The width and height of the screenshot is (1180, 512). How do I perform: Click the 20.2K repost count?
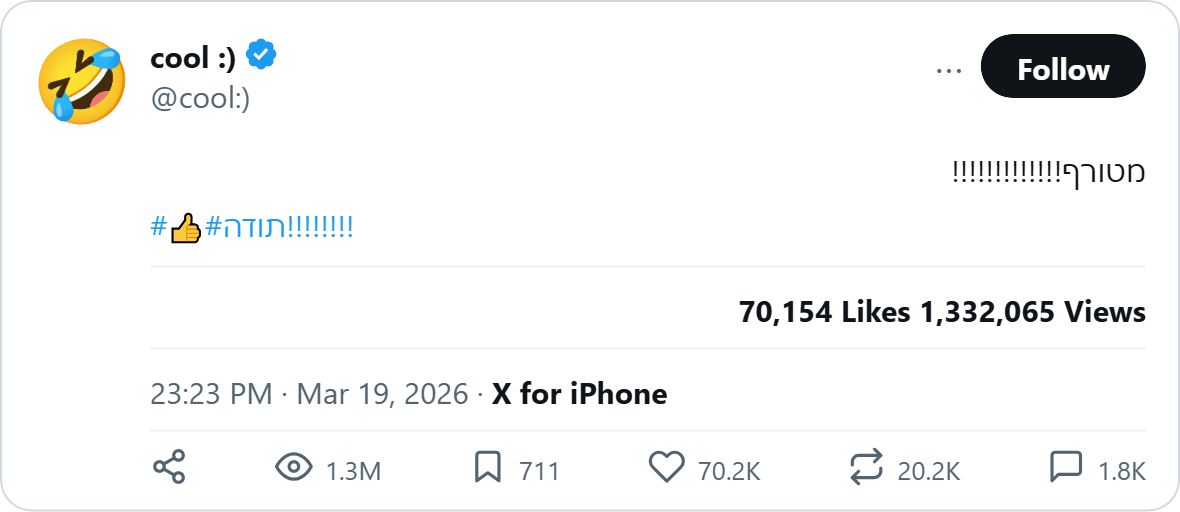tap(928, 471)
